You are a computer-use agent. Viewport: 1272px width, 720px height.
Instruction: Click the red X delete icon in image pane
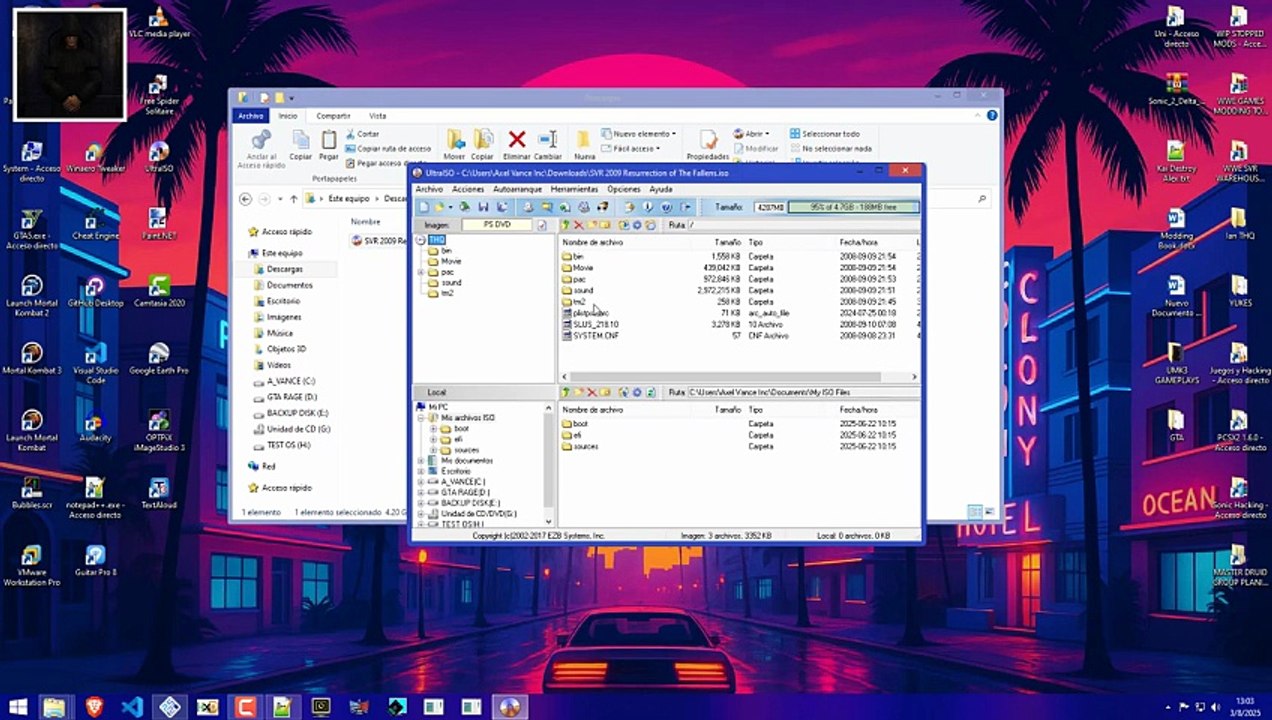[x=578, y=225]
